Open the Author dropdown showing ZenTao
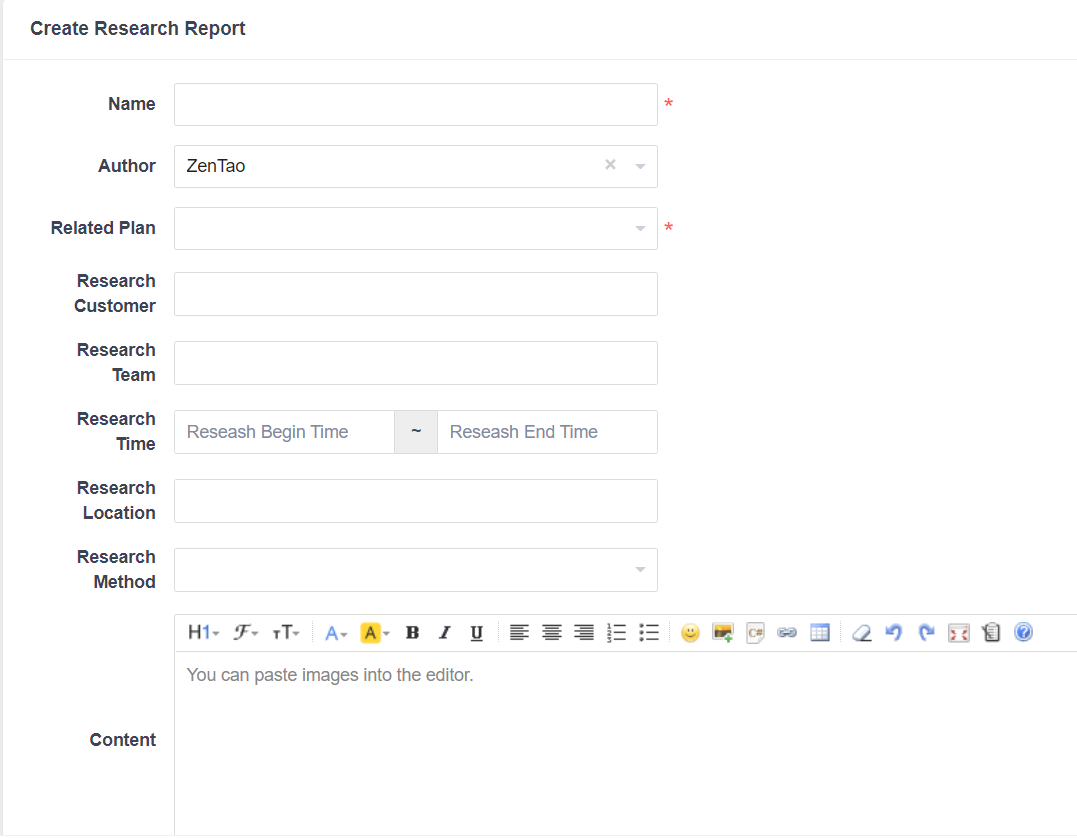Screen dimensions: 1077x838 click(x=390, y=167)
